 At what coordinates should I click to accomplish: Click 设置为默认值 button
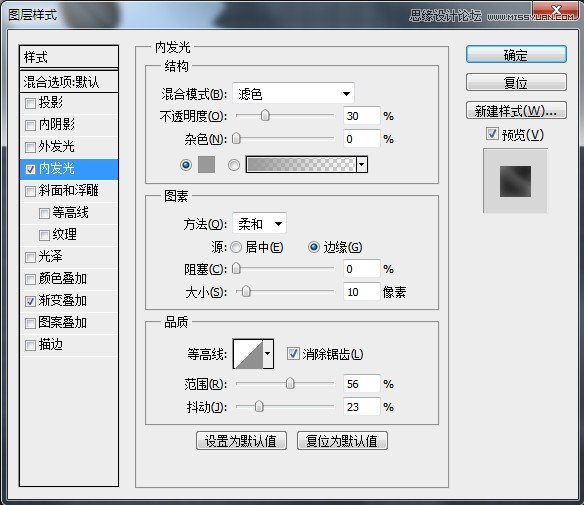(x=241, y=441)
